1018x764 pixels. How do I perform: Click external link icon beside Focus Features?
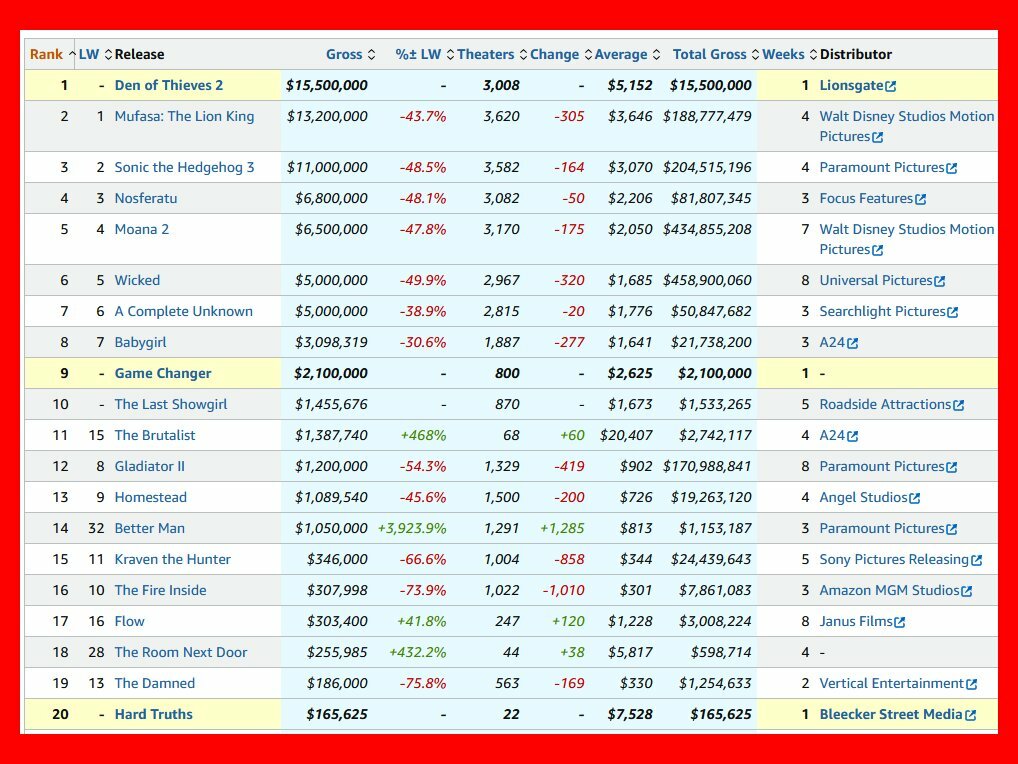(x=921, y=200)
